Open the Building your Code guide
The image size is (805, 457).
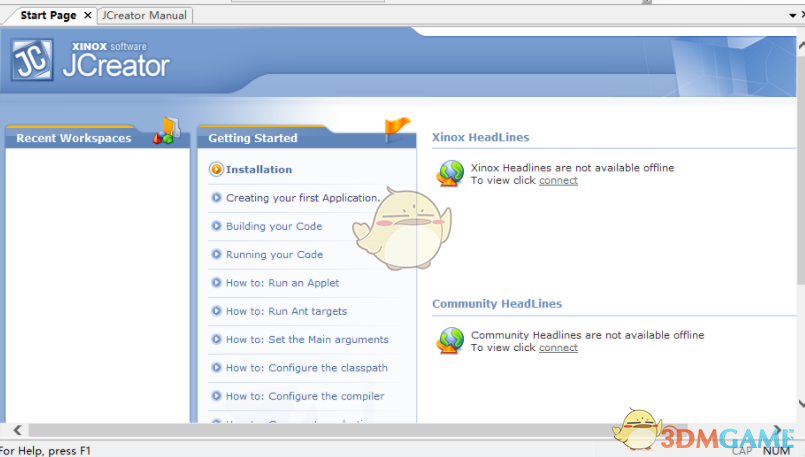click(x=274, y=226)
